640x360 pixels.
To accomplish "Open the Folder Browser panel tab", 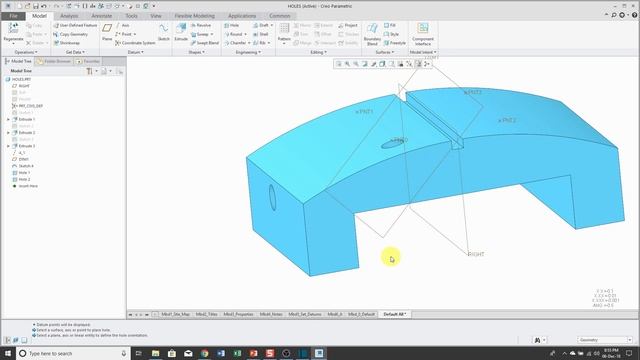I will [x=54, y=61].
